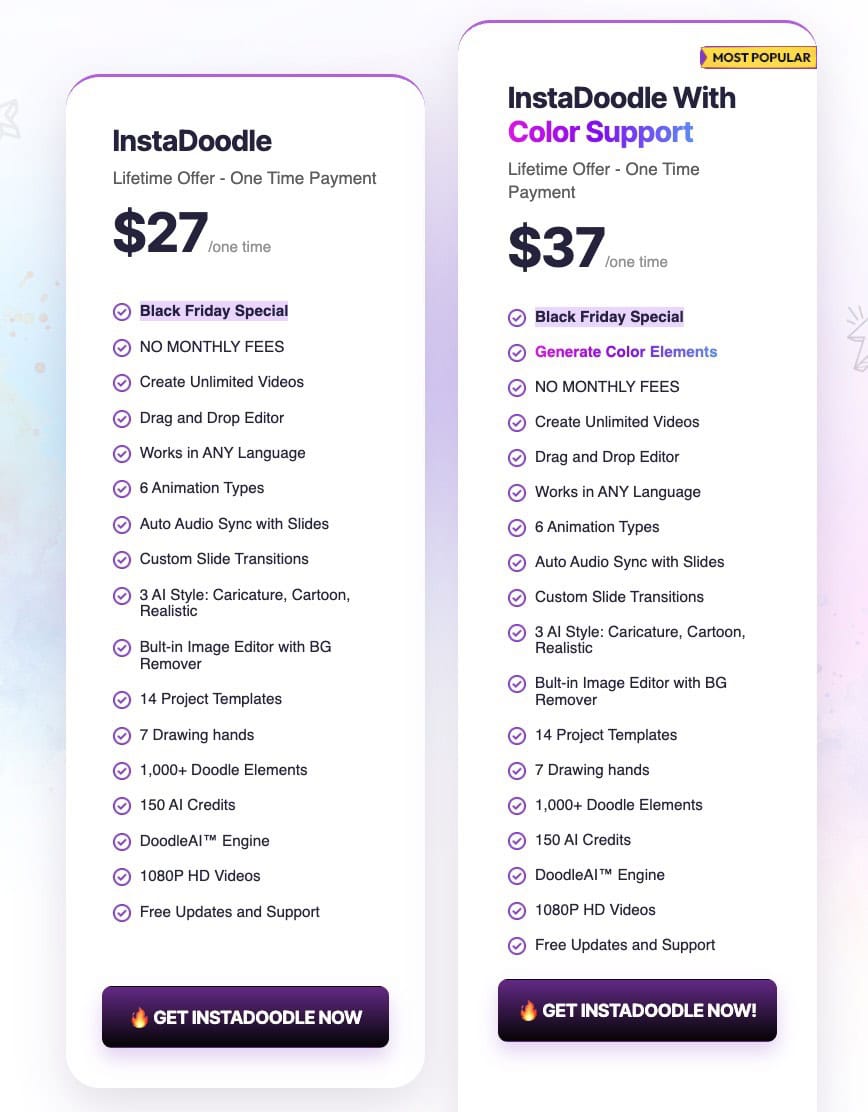Click checkmark beside 1080P HD Videos in $37 plan
This screenshot has width=868, height=1112.
517,910
